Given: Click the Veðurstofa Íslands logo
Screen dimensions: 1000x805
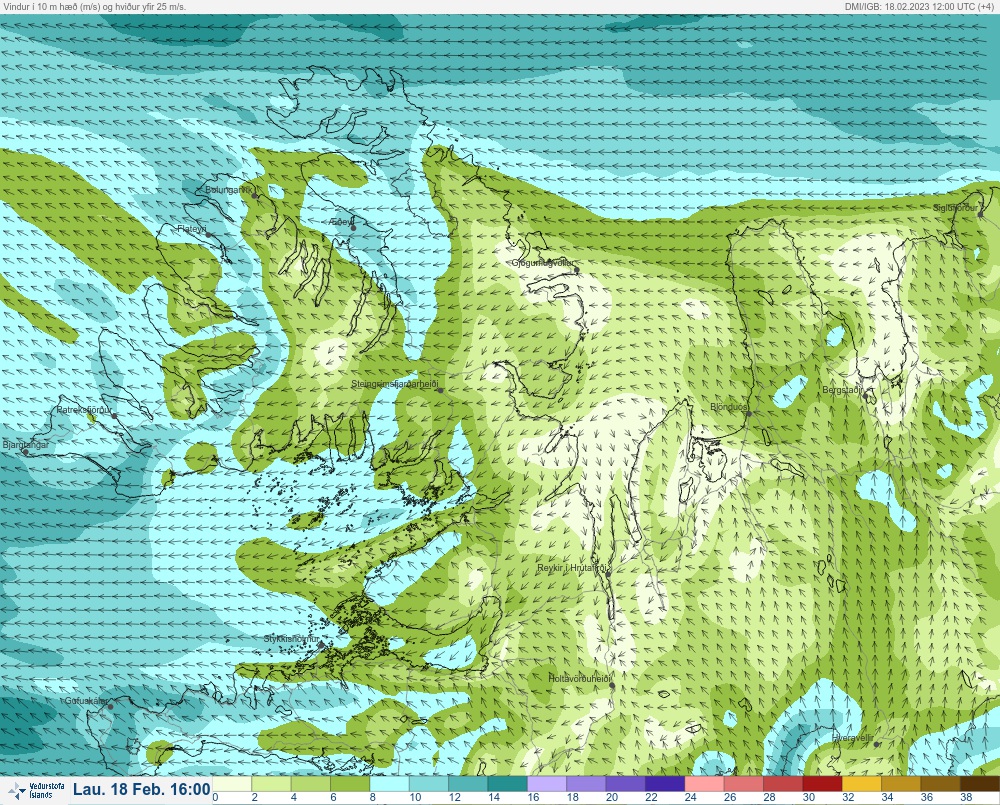Looking at the screenshot, I should point(38,790).
